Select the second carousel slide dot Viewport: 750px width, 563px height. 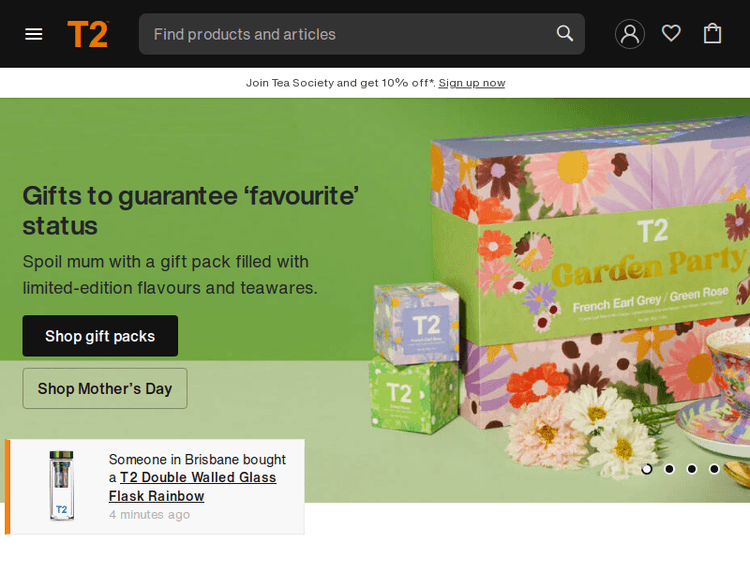coord(669,469)
